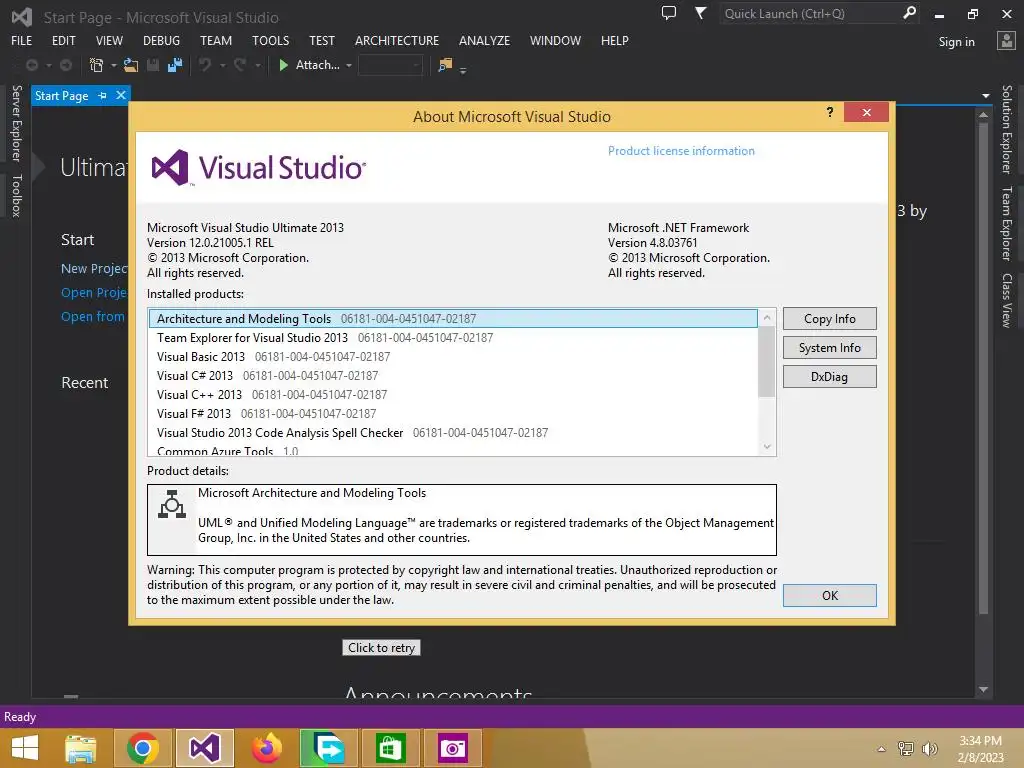Viewport: 1024px width, 768px height.
Task: Open the Solution Explorer side tab
Action: [x=1006, y=129]
